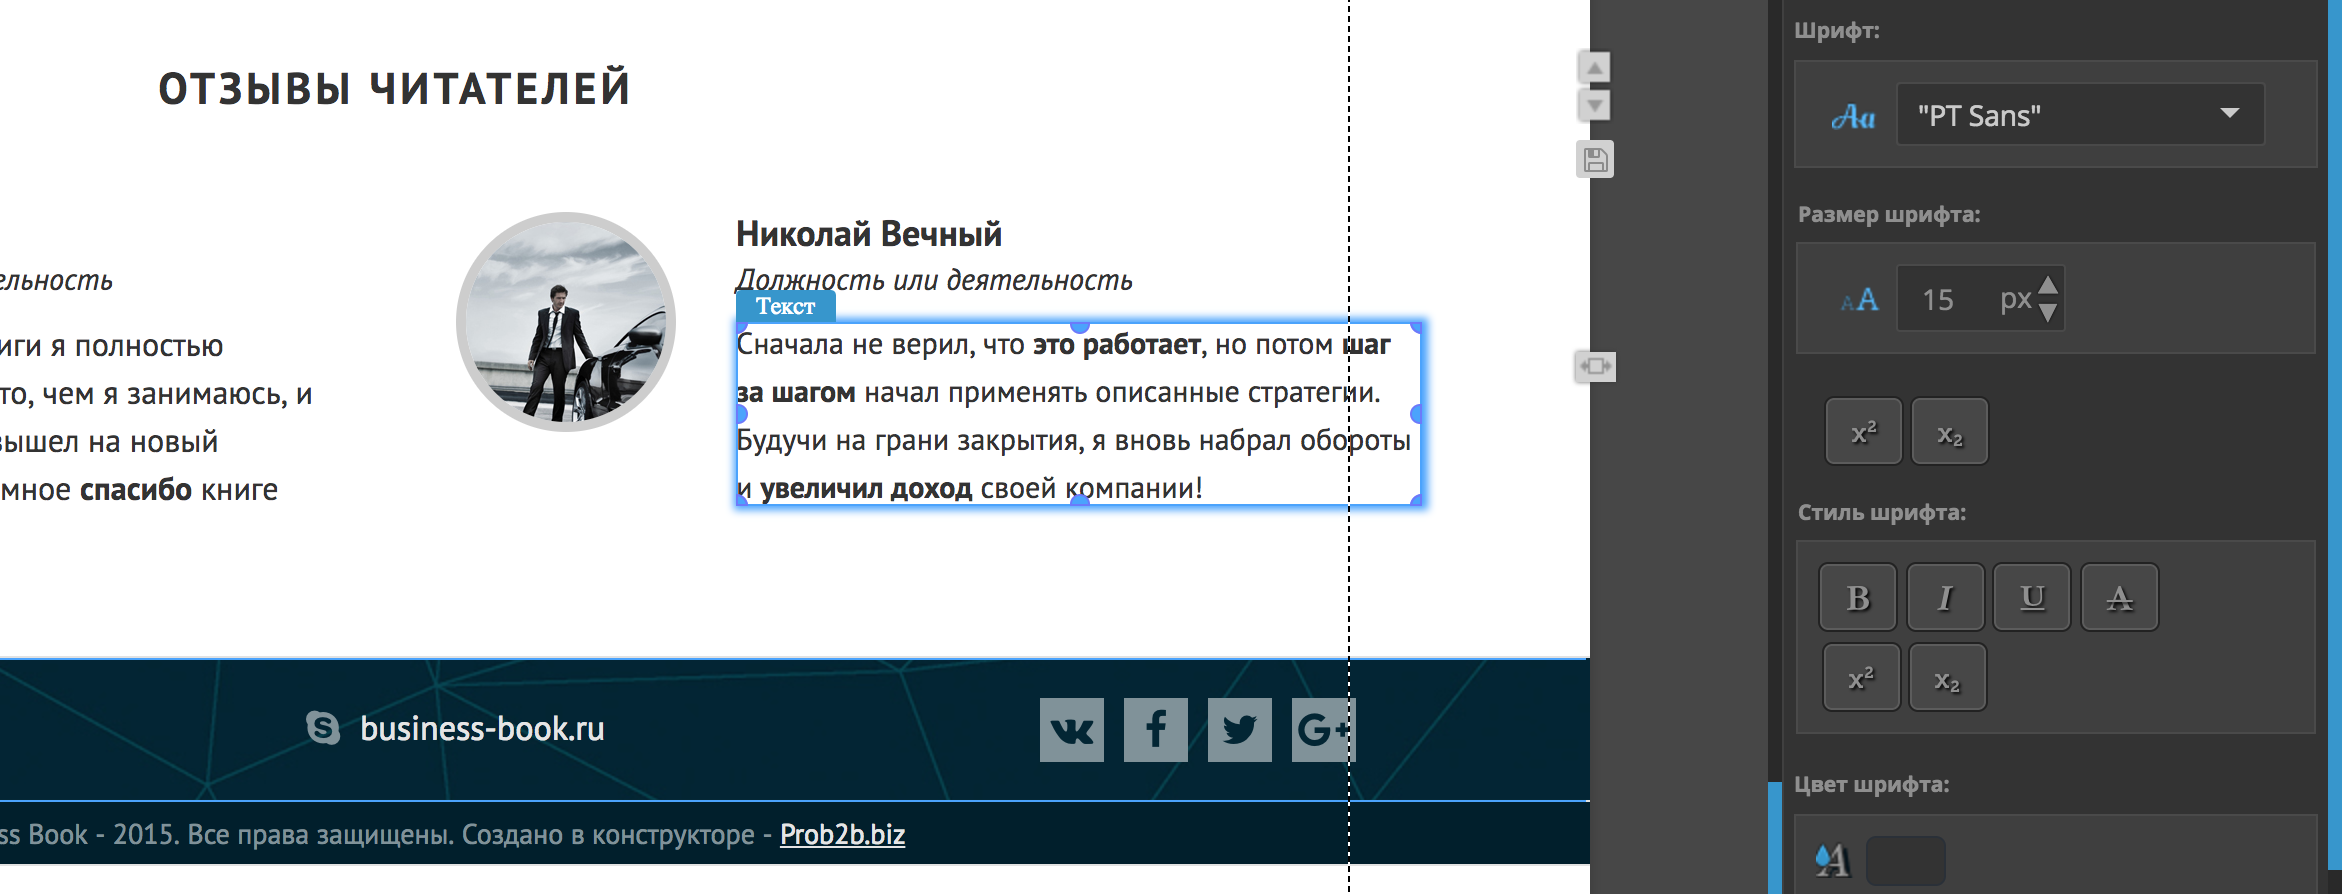Click the block width resize icon
The width and height of the screenshot is (2342, 894).
[x=1595, y=367]
